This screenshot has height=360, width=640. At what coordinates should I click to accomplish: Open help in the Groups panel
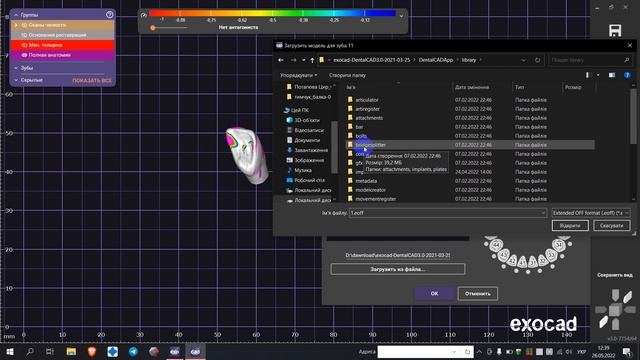pos(109,14)
